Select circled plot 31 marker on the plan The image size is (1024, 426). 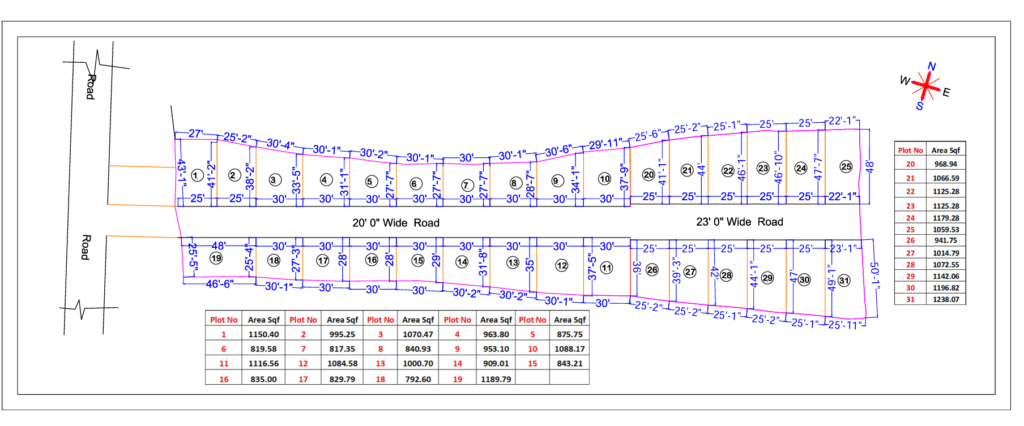point(844,280)
